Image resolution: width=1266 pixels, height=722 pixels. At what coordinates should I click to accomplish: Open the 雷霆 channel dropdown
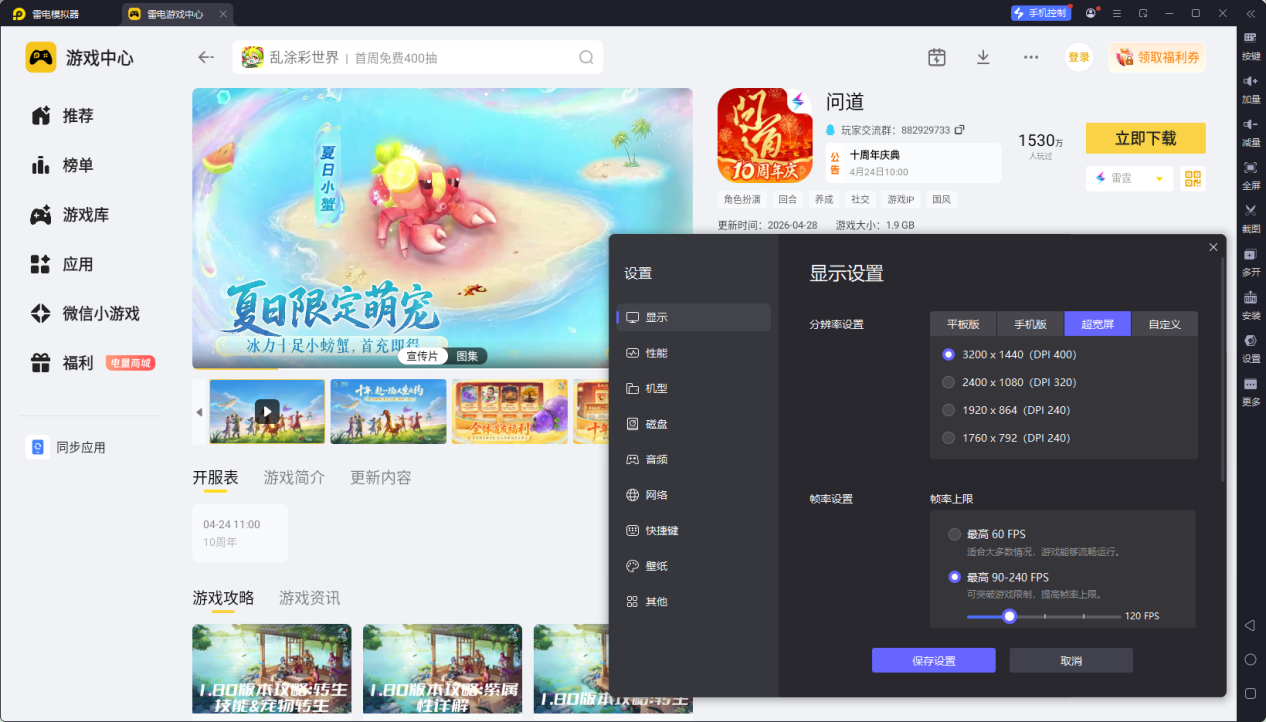[x=1129, y=178]
